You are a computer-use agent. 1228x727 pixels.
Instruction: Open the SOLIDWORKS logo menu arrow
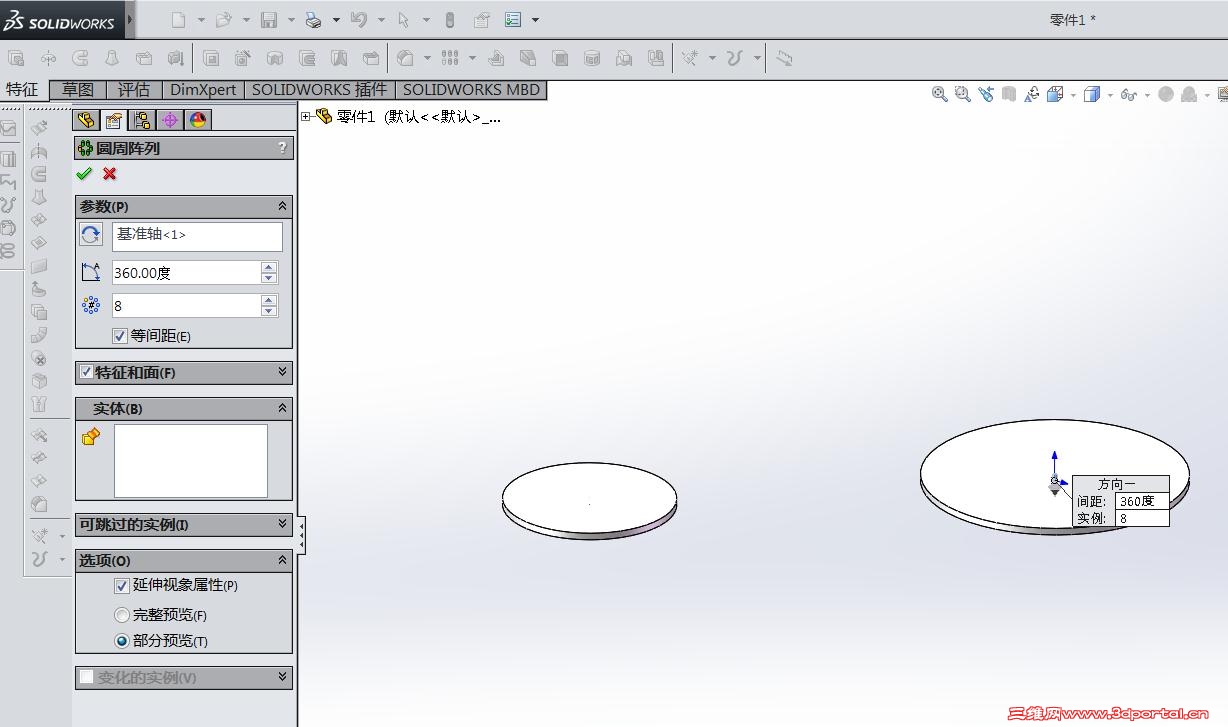click(x=131, y=19)
